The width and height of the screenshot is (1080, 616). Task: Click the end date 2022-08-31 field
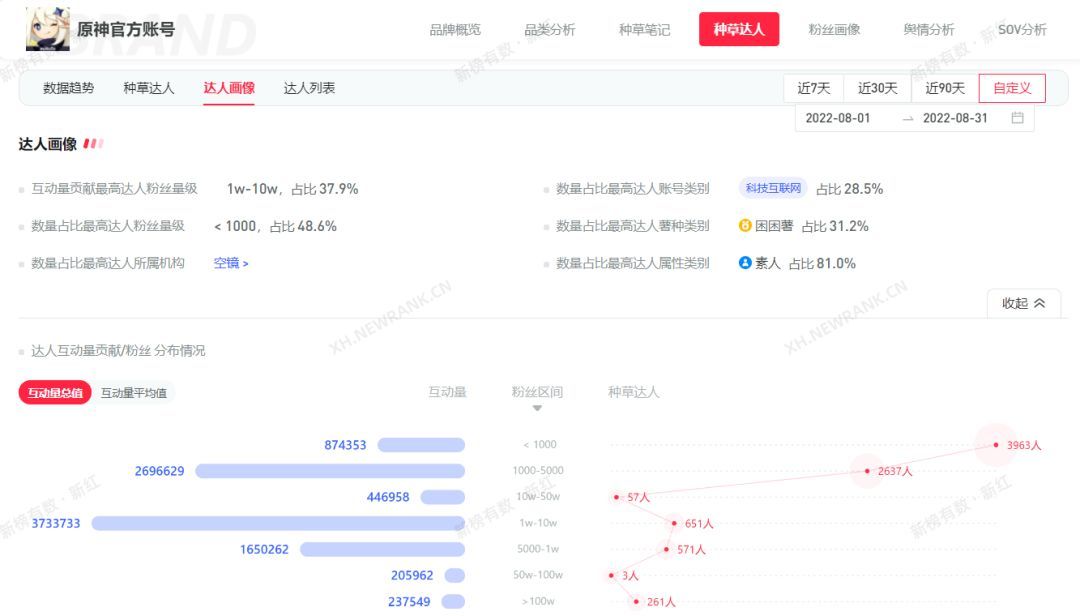point(955,118)
